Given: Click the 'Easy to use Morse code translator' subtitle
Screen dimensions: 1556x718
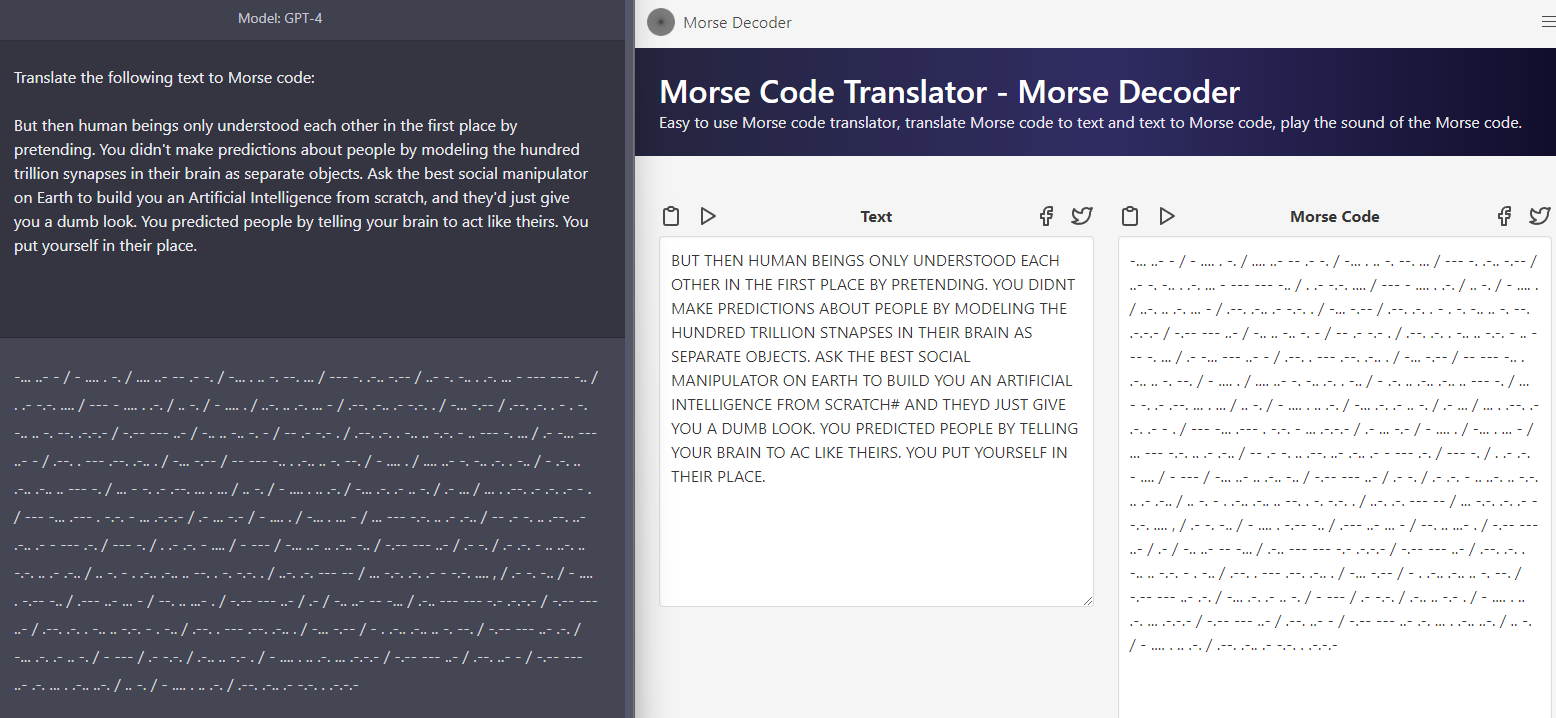Looking at the screenshot, I should point(1090,123).
